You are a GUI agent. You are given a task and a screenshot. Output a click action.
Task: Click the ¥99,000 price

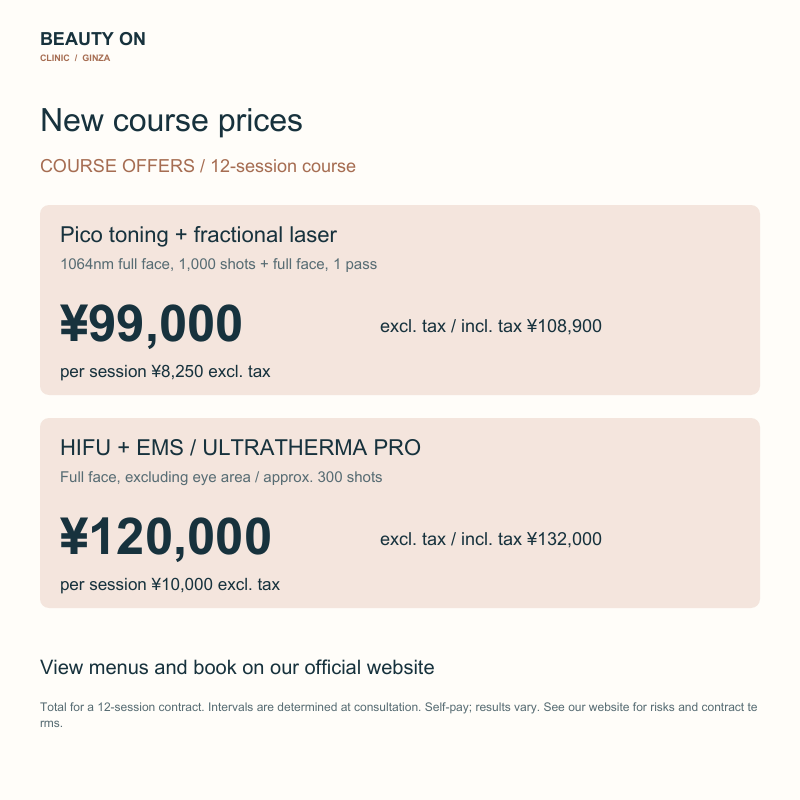(x=151, y=323)
